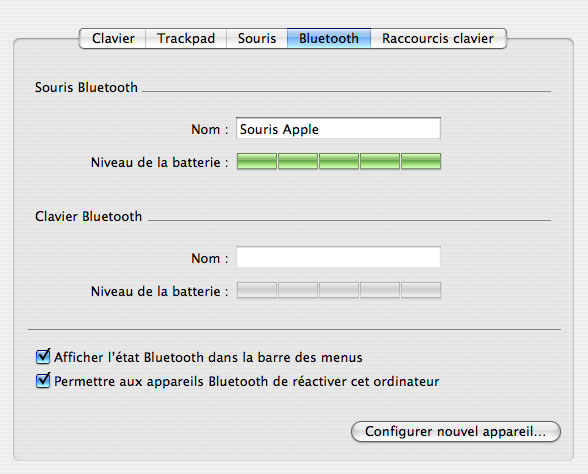Uncheck Permettre aux appareils Bluetooth de réactiver
The image size is (588, 474).
click(43, 381)
